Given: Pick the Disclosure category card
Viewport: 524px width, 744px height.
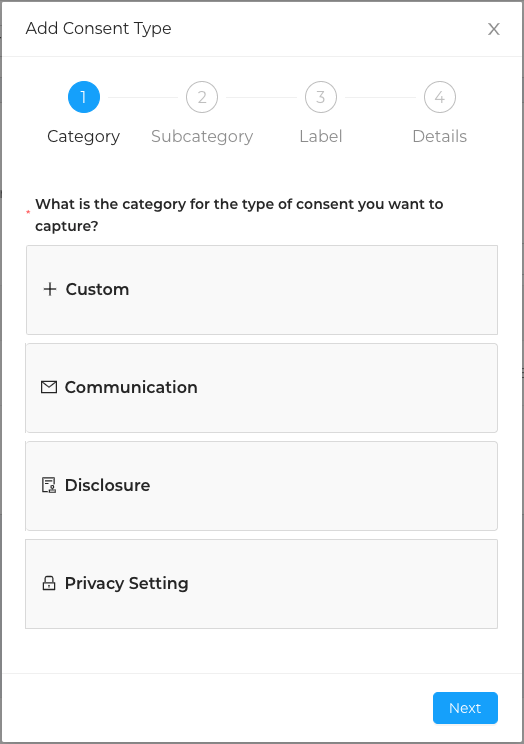Looking at the screenshot, I should (262, 486).
